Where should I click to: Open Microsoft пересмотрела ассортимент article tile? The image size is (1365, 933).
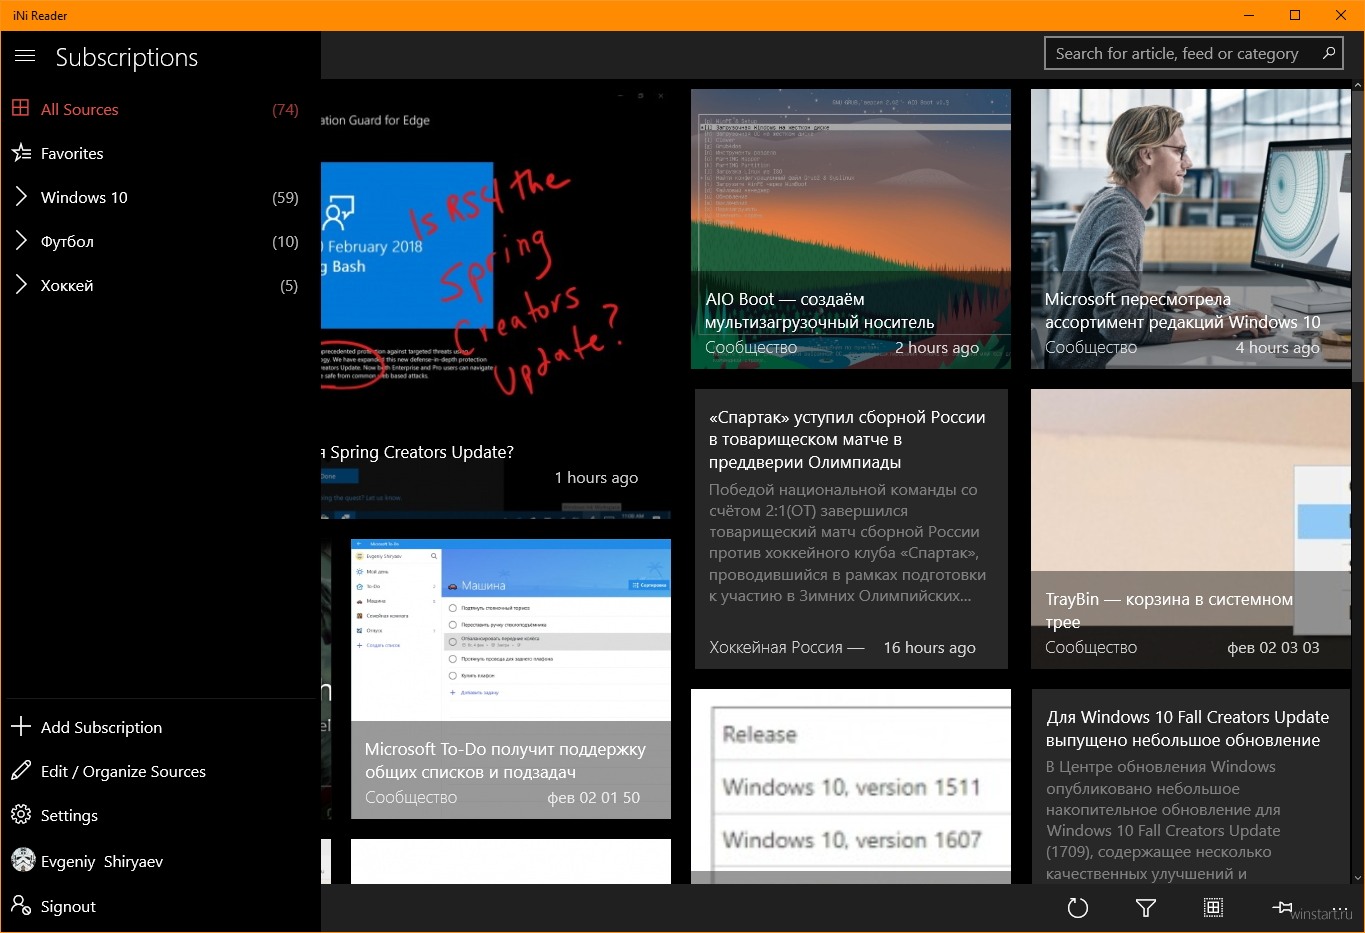click(x=1191, y=229)
